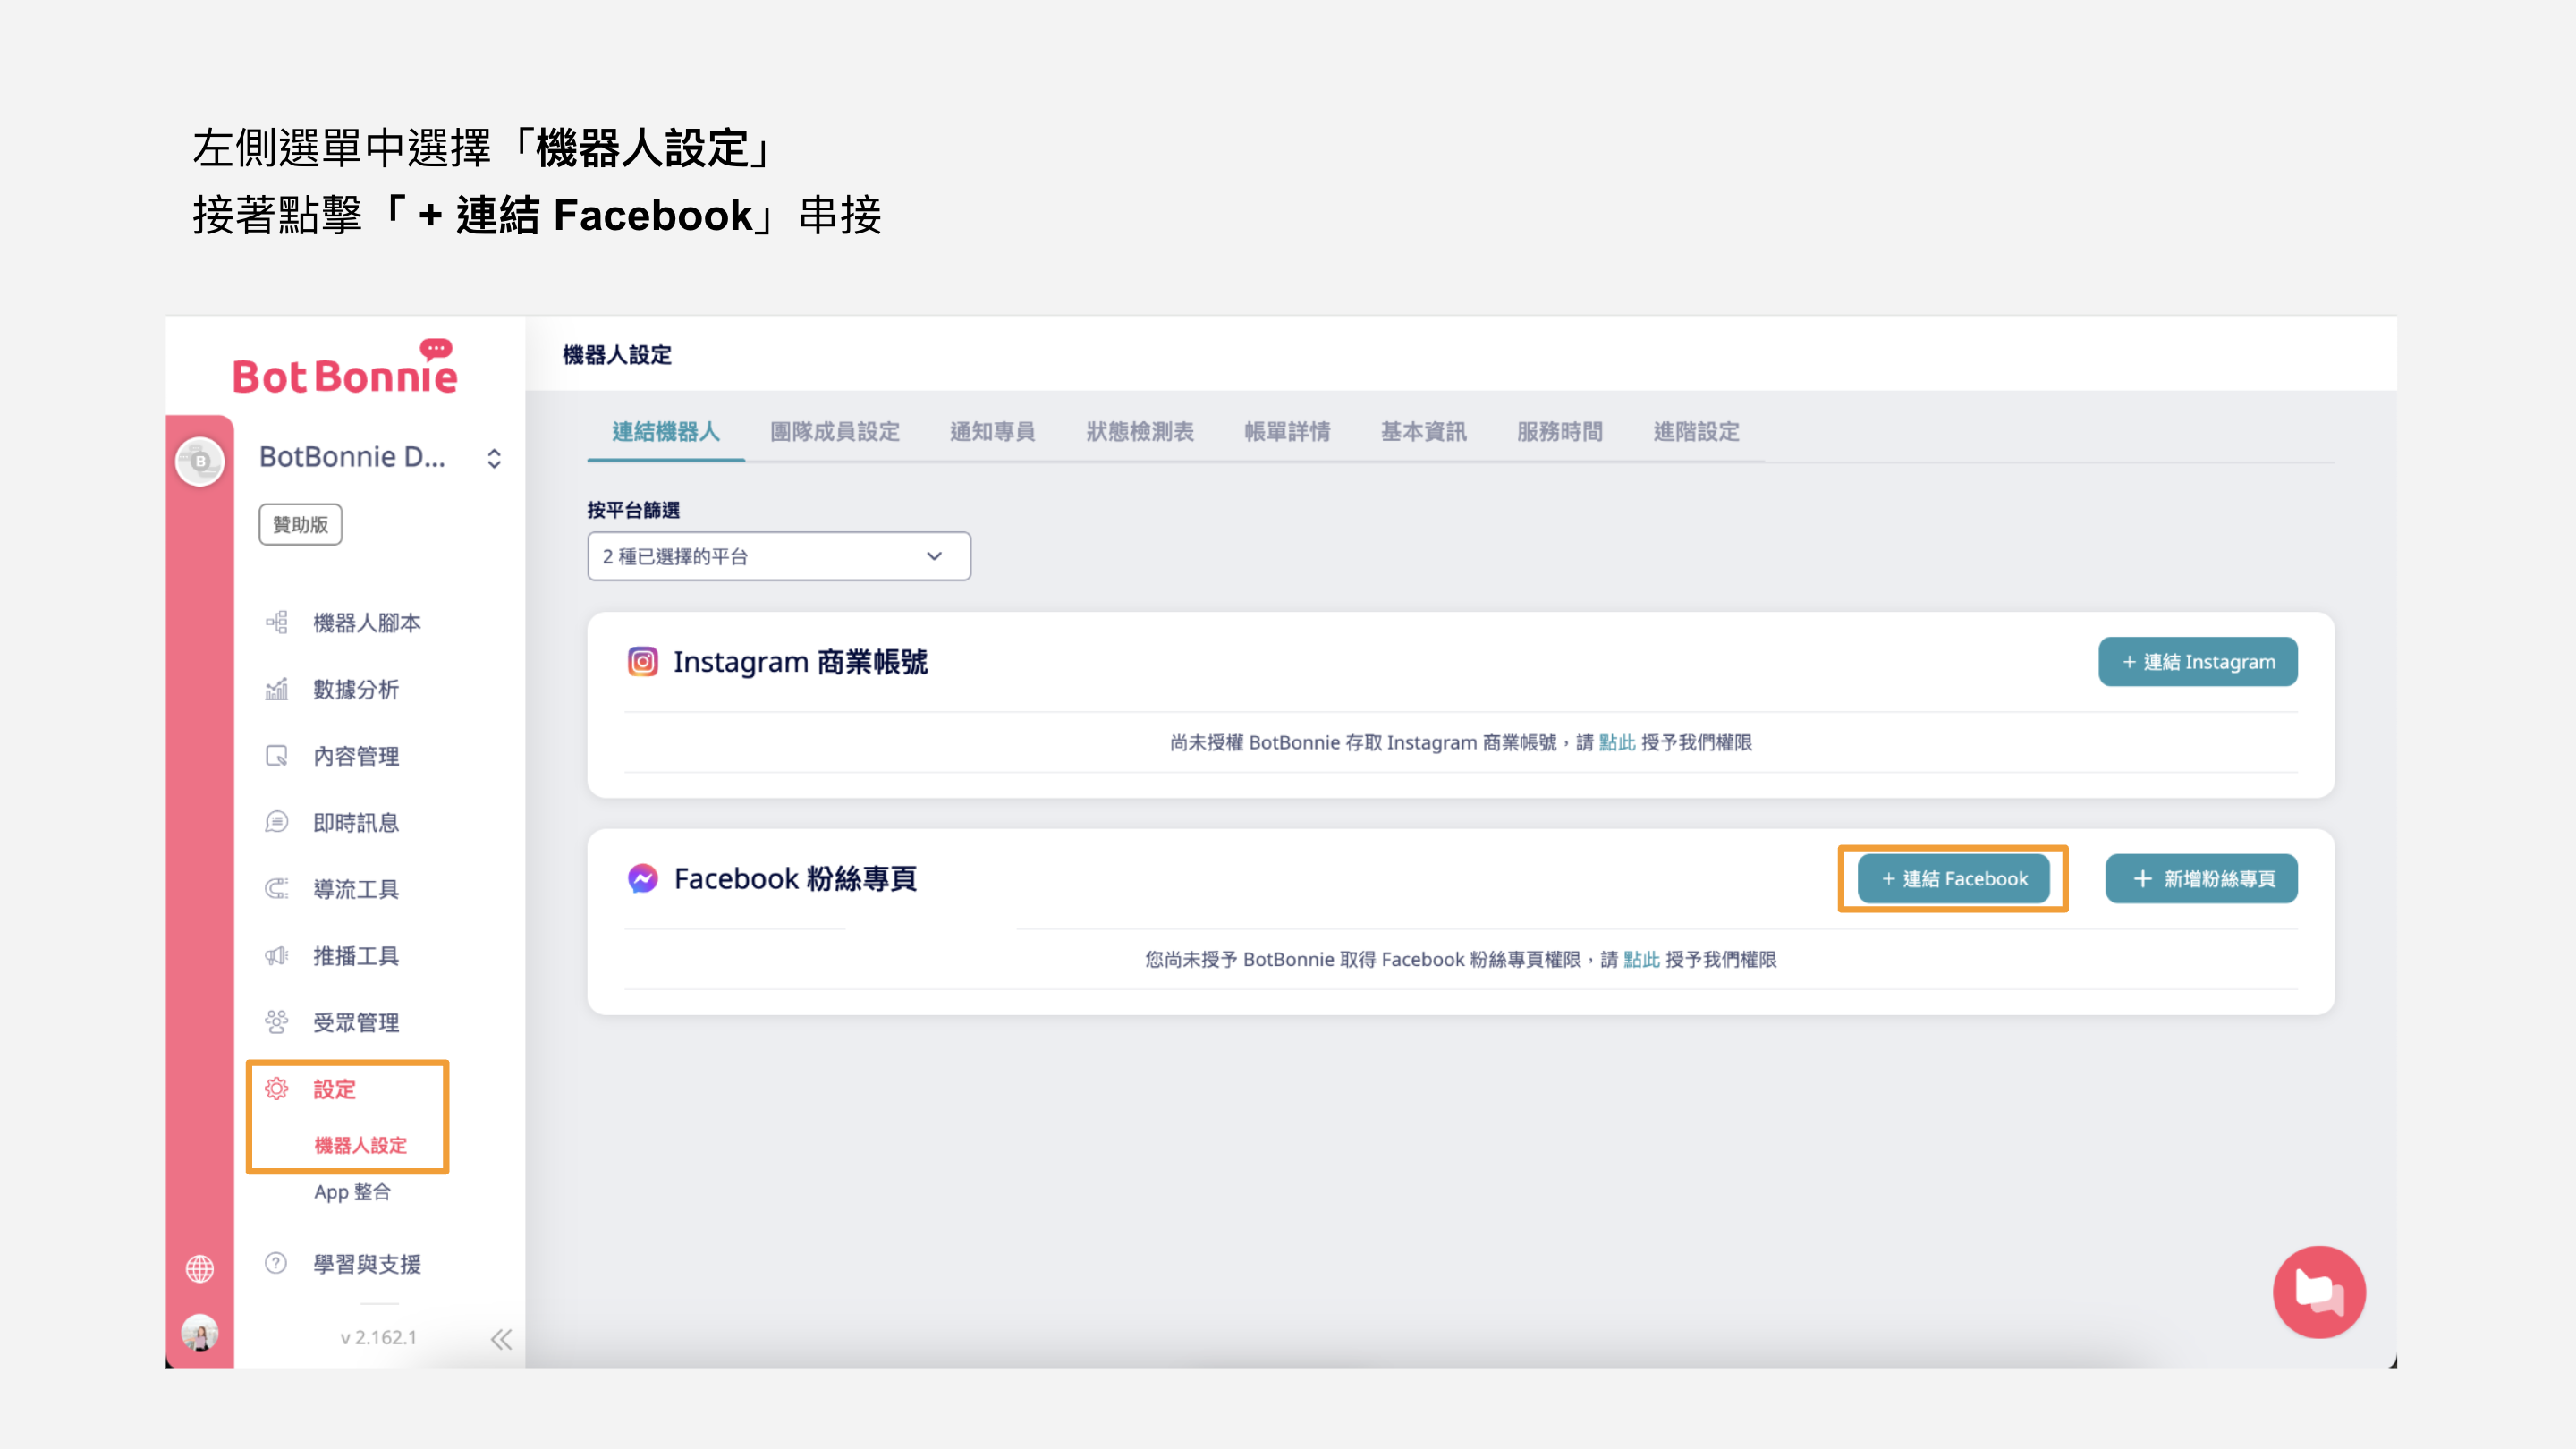Screen dimensions: 2576x1449
Task: Switch to the 團隊成員設定 tab
Action: 834,432
